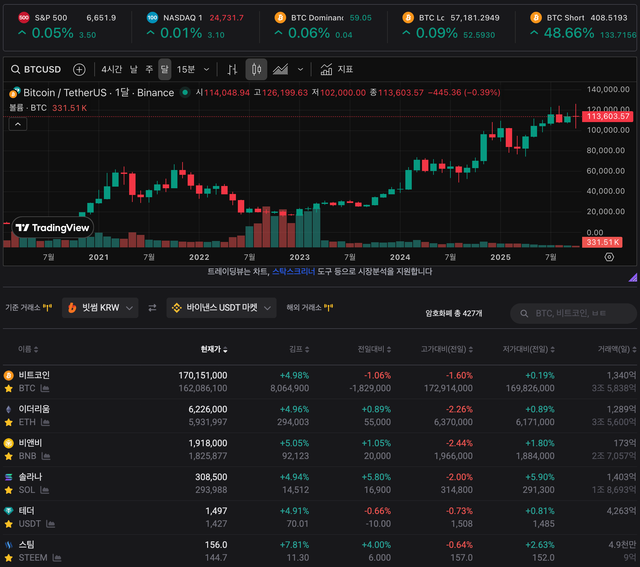The image size is (640, 567).
Task: Click the Ethereum coin logo in 이더리움 row
Action: 9,409
